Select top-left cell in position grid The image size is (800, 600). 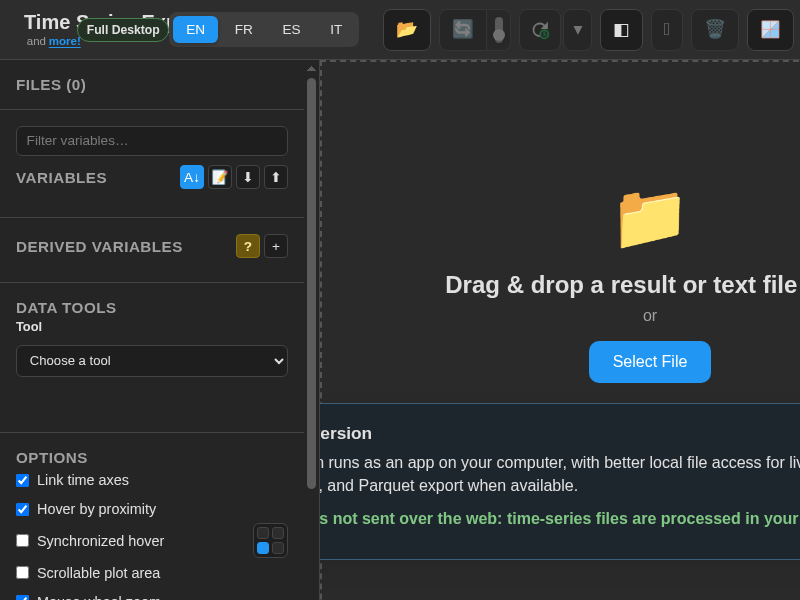[263, 533]
